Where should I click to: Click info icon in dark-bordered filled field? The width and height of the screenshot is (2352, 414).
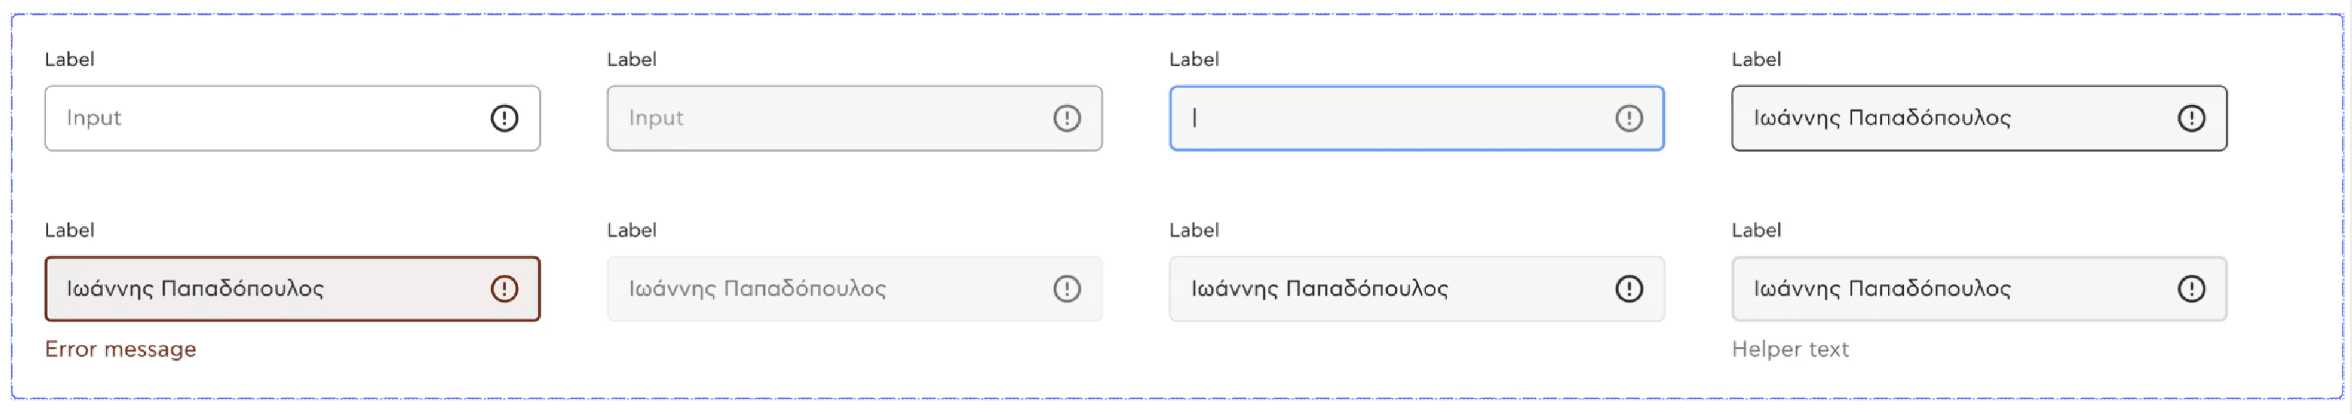coord(2190,118)
